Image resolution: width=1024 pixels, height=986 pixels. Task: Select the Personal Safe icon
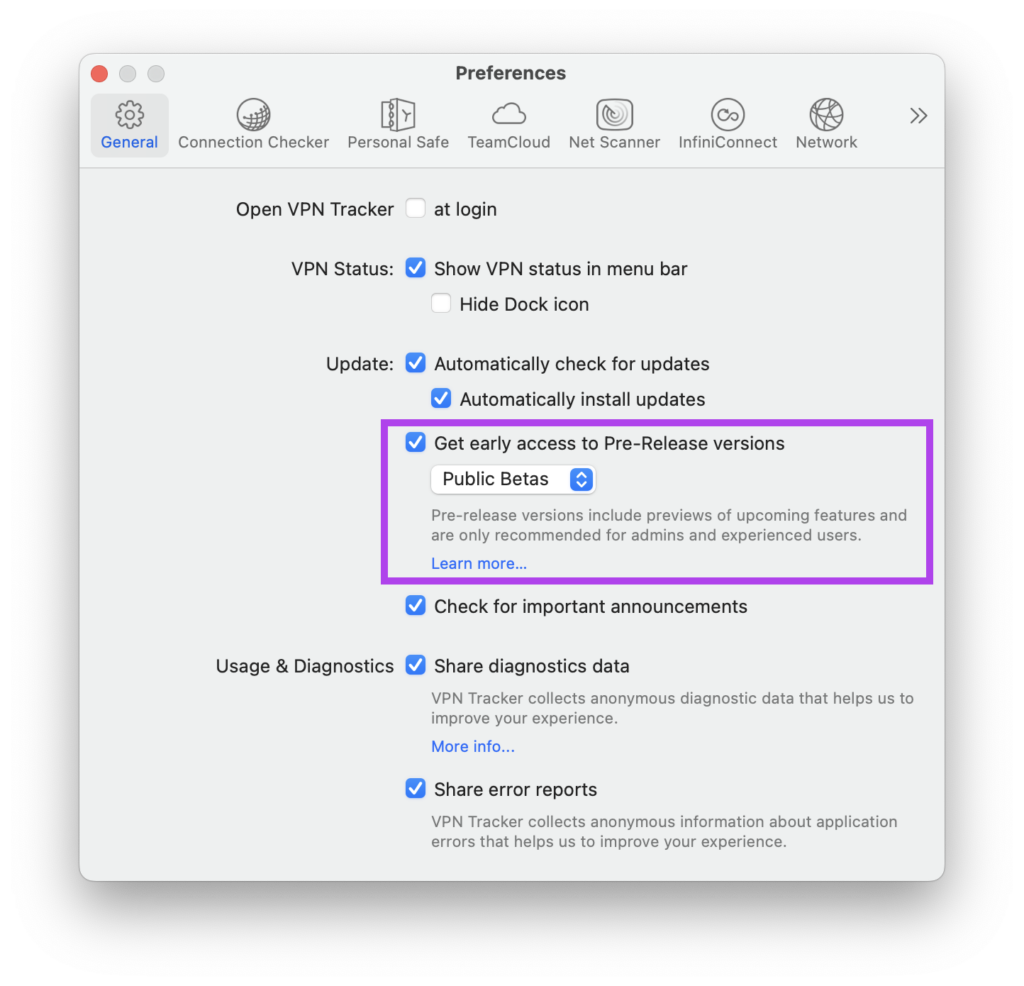click(x=398, y=115)
